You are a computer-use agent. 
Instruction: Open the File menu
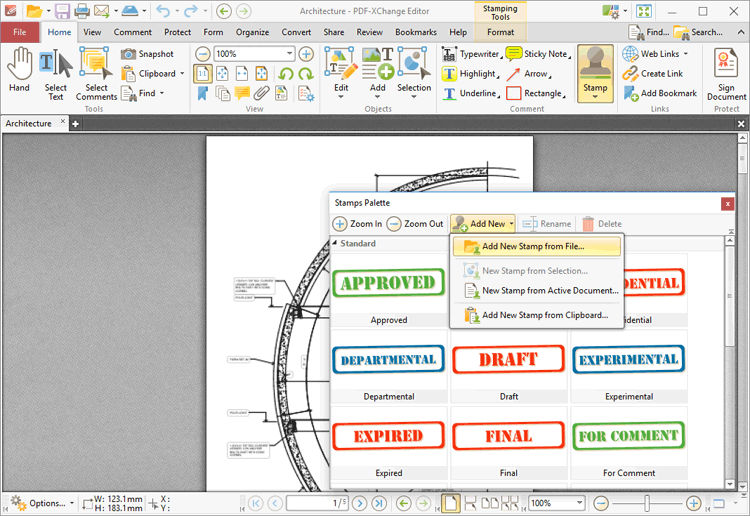click(20, 32)
